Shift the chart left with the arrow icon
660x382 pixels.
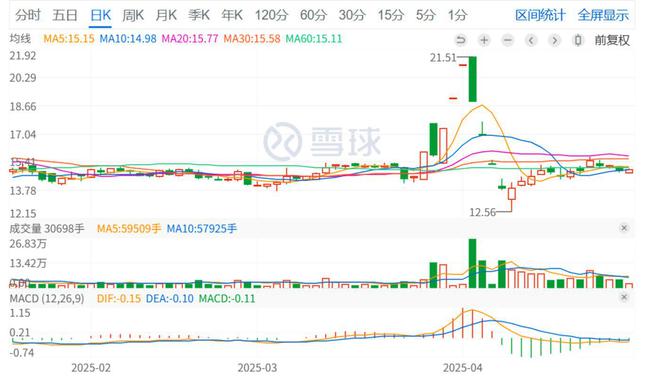coord(531,40)
